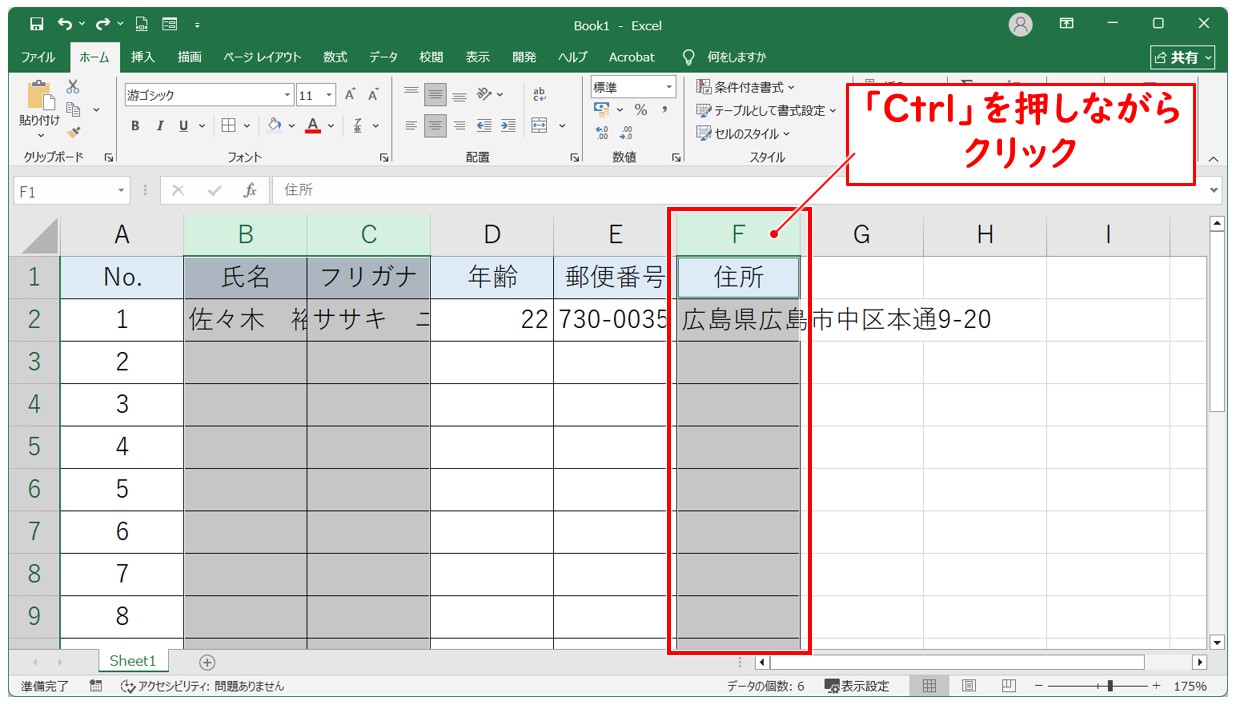The image size is (1236, 704).
Task: Switch to the ページ レイアウト tab
Action: click(x=262, y=57)
